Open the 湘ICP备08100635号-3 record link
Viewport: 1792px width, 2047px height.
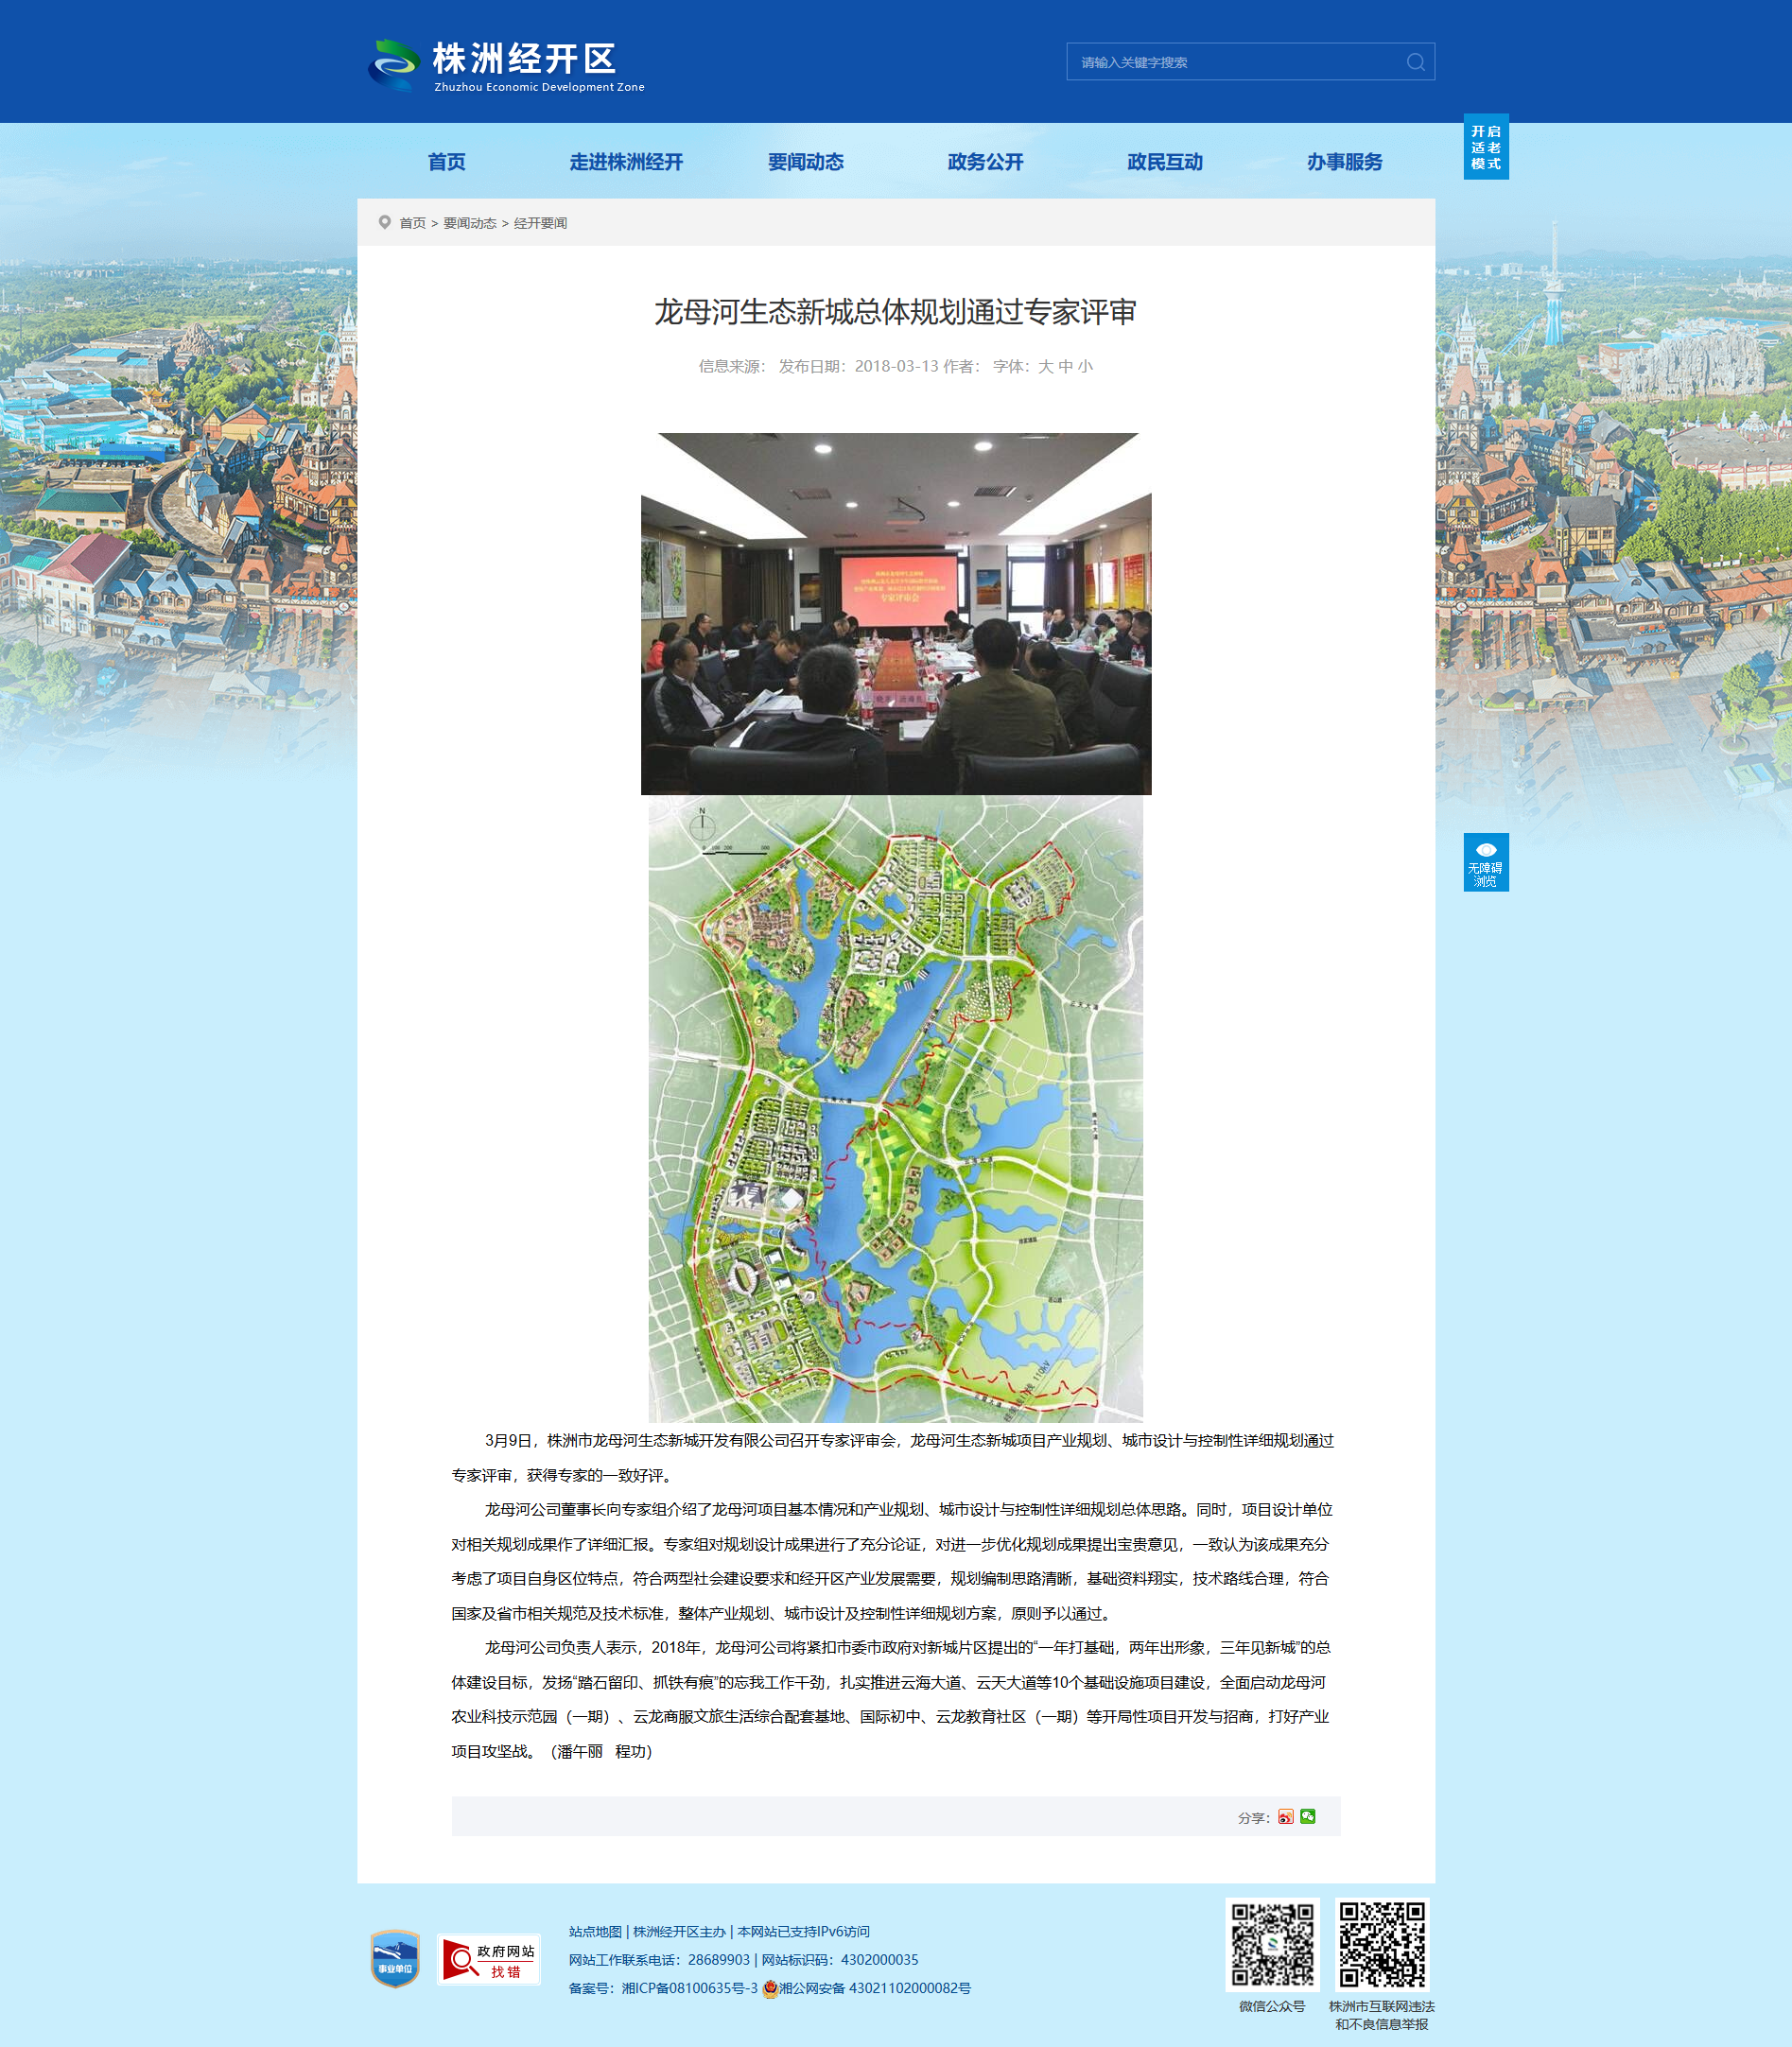point(690,1988)
